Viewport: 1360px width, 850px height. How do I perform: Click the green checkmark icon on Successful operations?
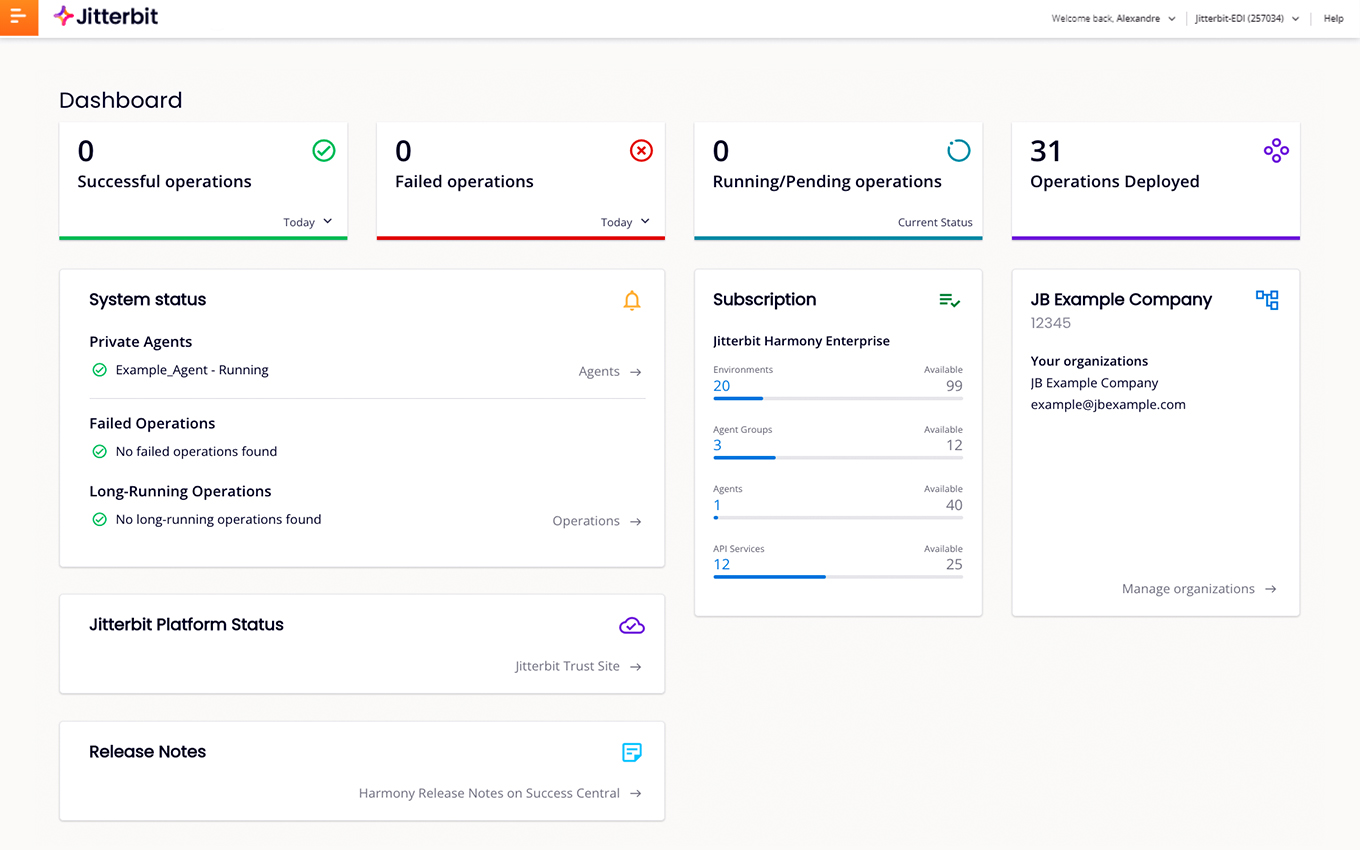tap(323, 150)
